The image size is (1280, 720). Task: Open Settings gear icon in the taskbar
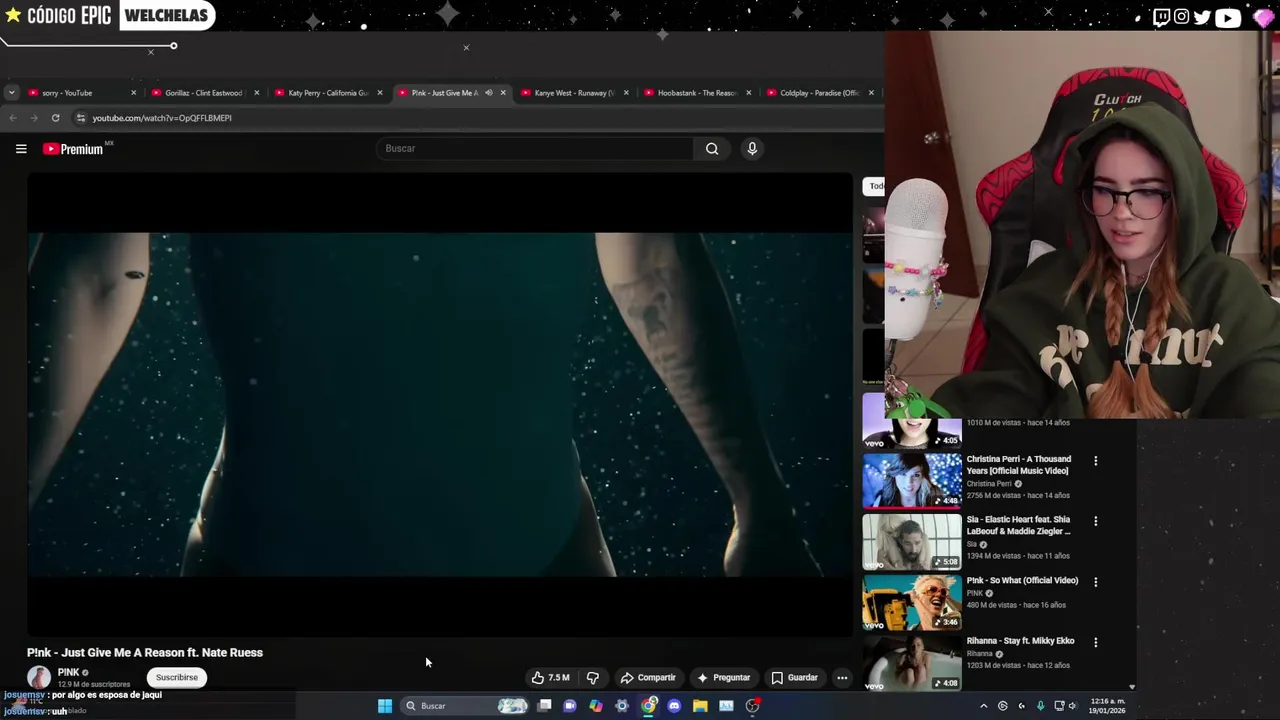[x=622, y=706]
